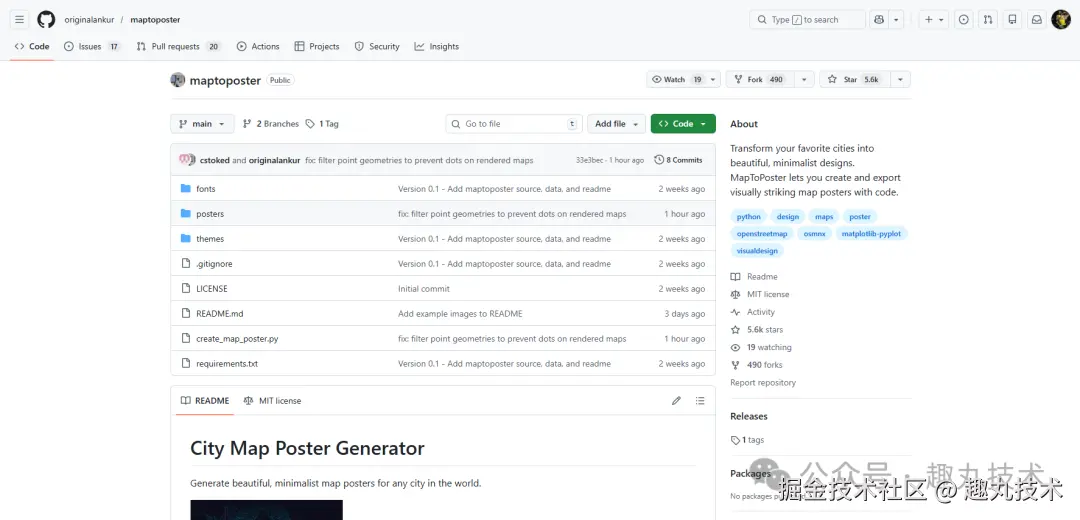Image resolution: width=1080 pixels, height=520 pixels.
Task: Select the python topic tag
Action: (749, 216)
